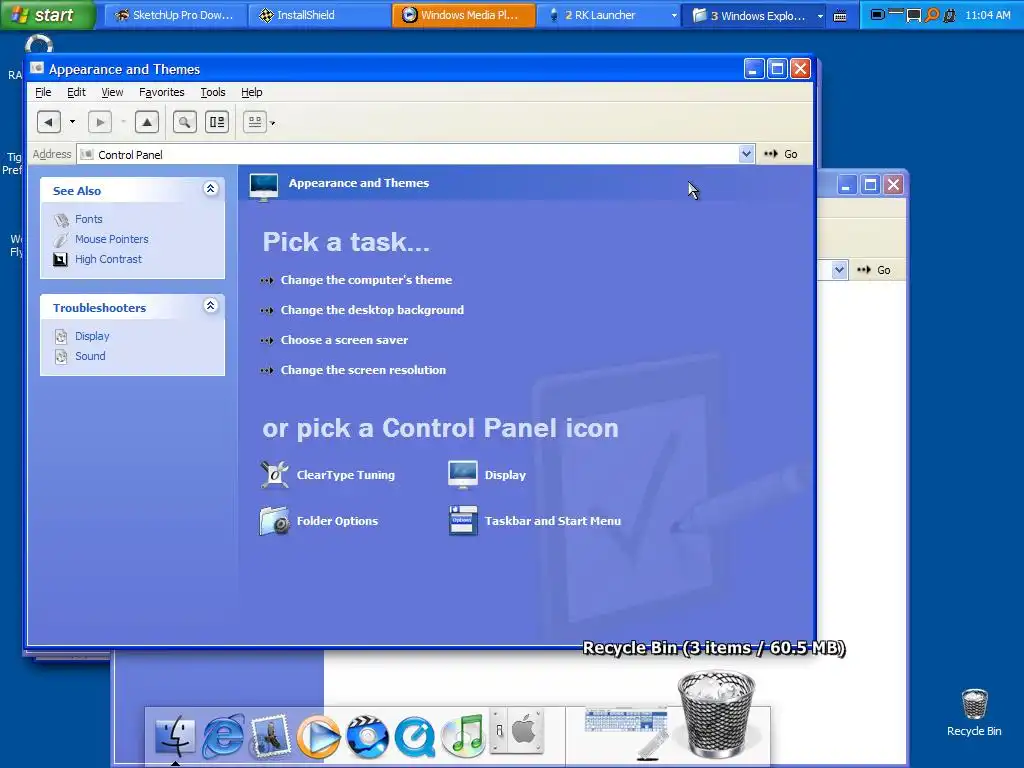Image resolution: width=1024 pixels, height=768 pixels.
Task: Open the Views toolbar button
Action: tap(255, 122)
